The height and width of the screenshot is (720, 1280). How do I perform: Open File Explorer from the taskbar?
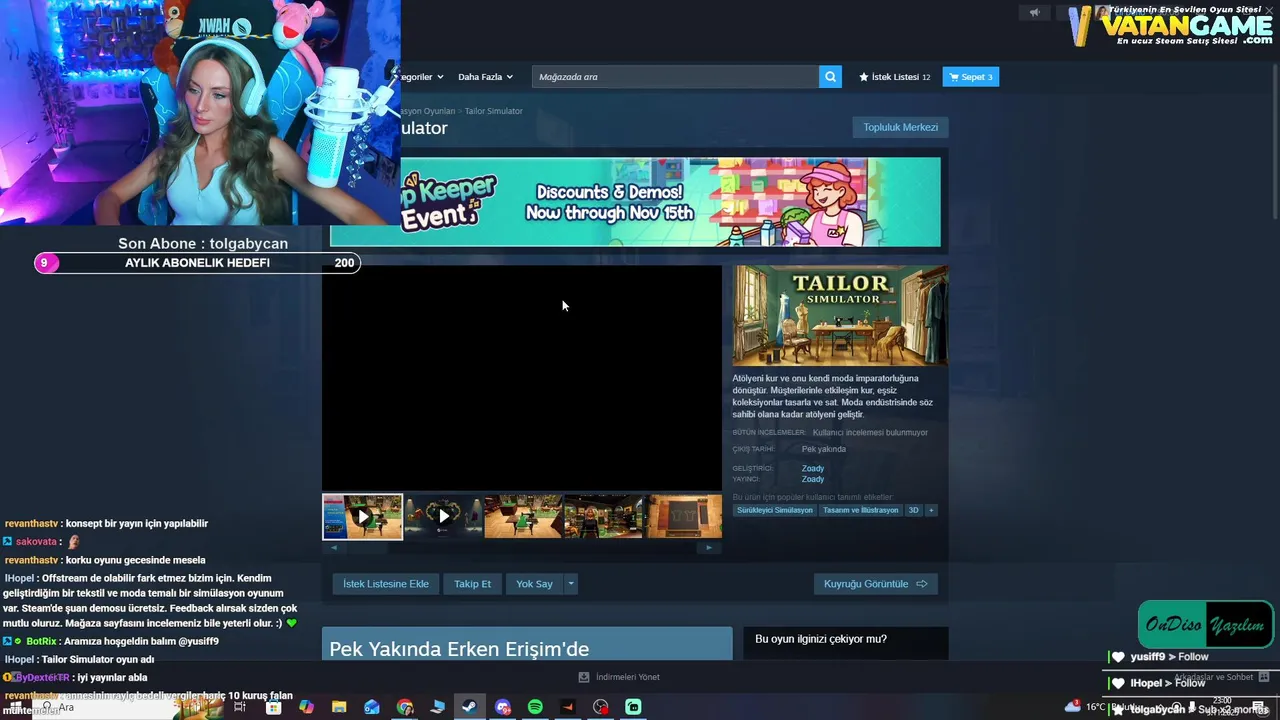pos(339,707)
